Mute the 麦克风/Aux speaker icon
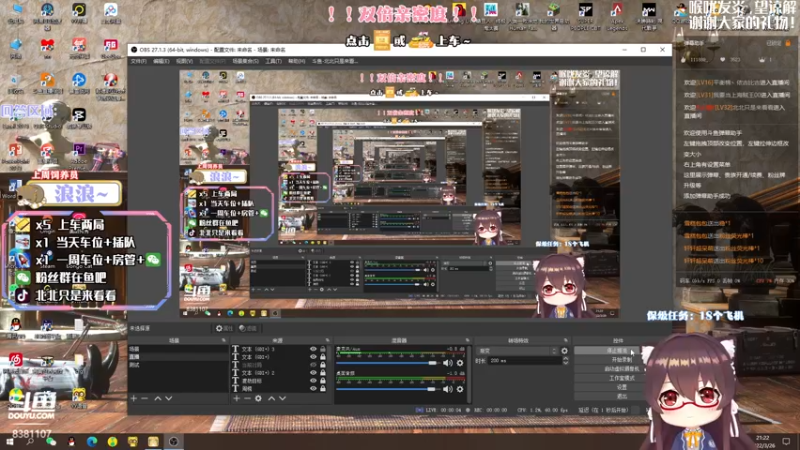The height and width of the screenshot is (450, 800). (x=447, y=363)
